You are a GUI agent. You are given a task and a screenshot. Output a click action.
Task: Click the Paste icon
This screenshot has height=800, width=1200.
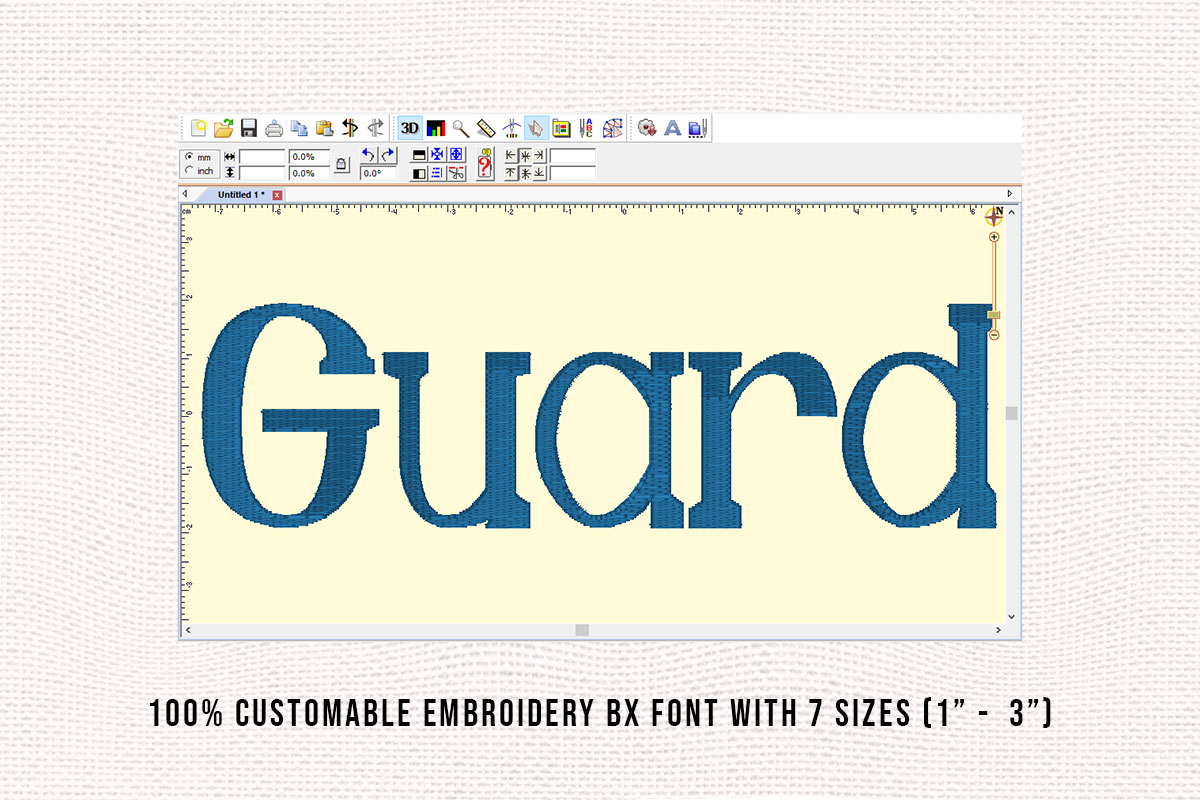point(323,128)
